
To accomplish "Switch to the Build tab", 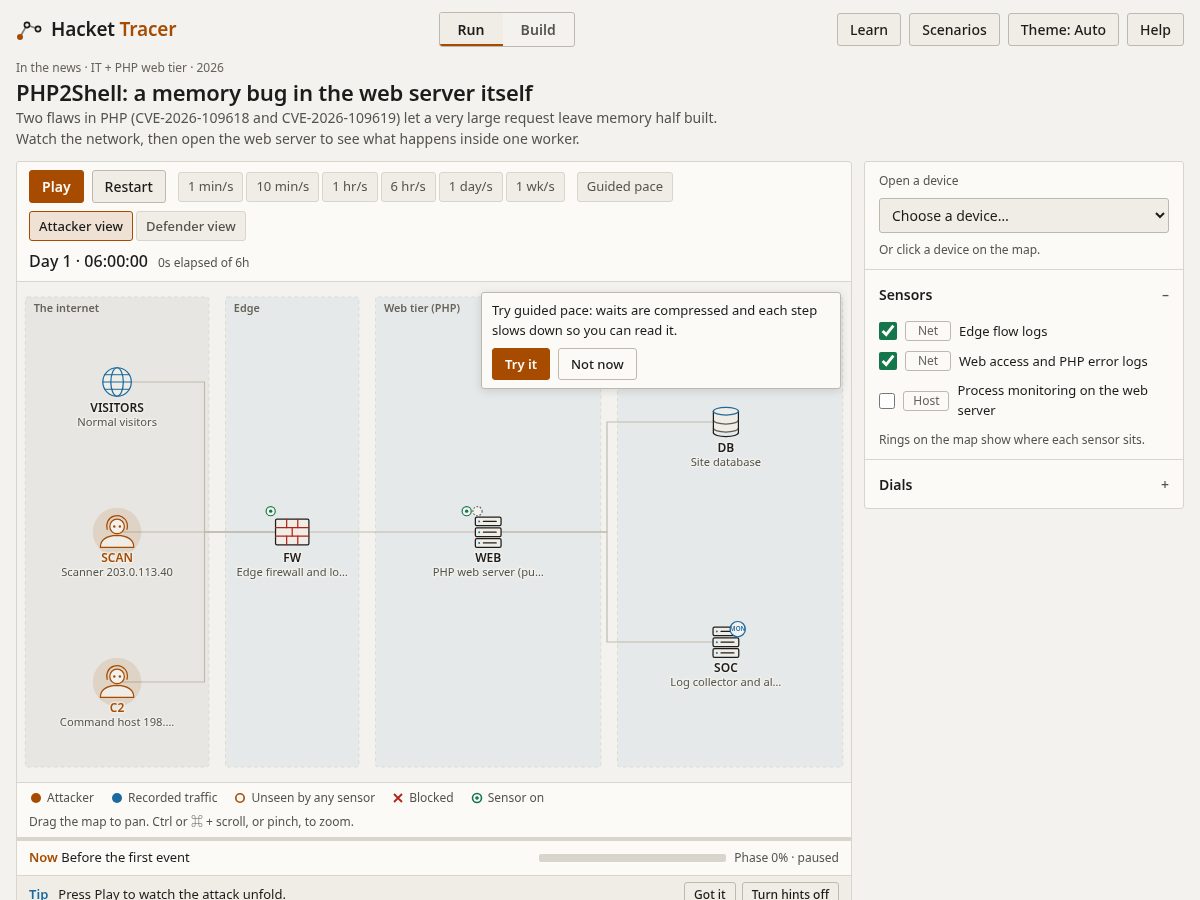I will 538,30.
